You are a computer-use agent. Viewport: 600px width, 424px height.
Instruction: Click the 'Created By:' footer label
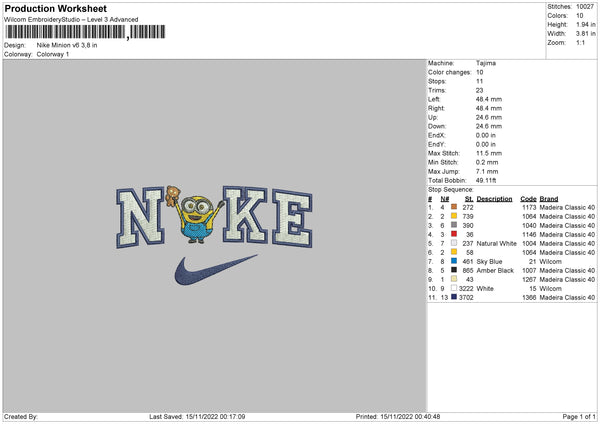pyautogui.click(x=21, y=417)
